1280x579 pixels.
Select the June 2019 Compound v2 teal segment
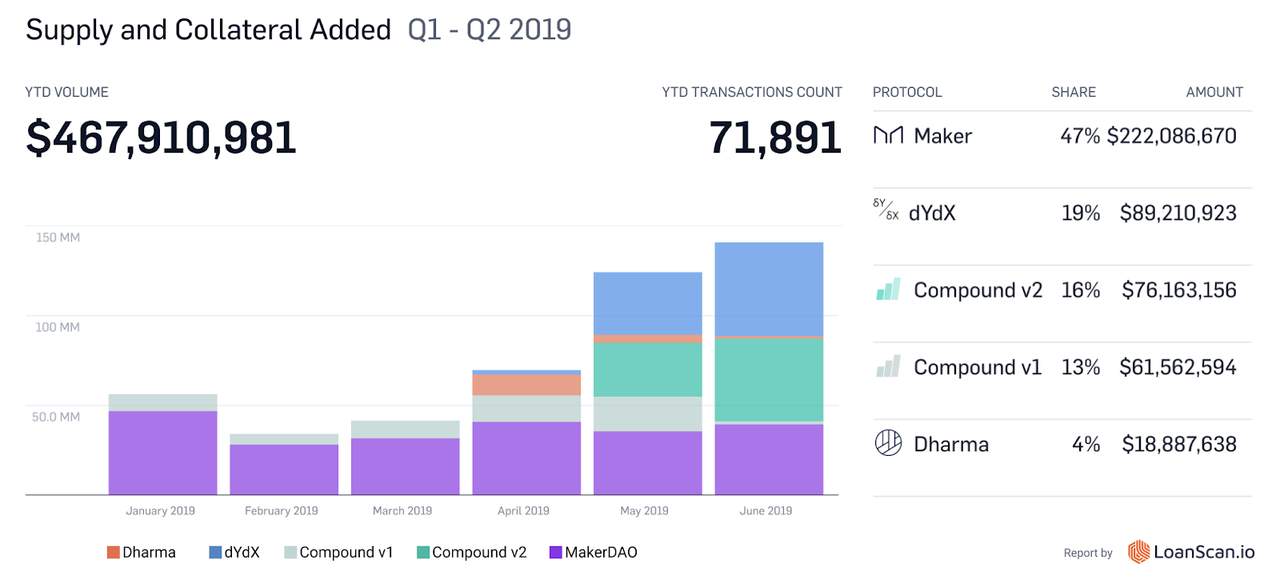(x=769, y=381)
